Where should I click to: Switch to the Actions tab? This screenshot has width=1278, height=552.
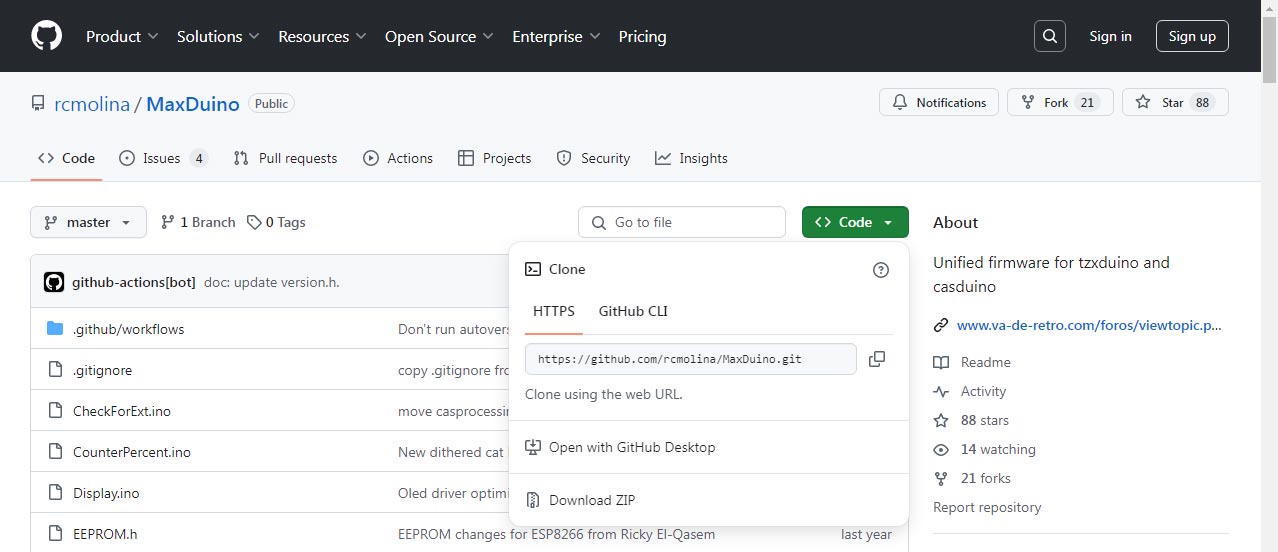click(398, 158)
